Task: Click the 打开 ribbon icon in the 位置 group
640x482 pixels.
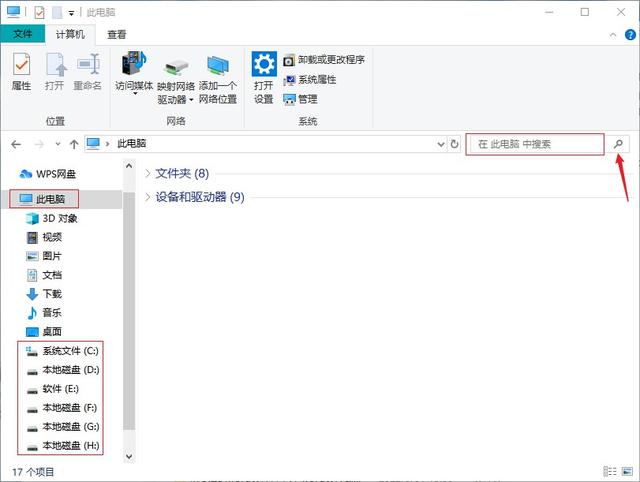Action: 55,64
